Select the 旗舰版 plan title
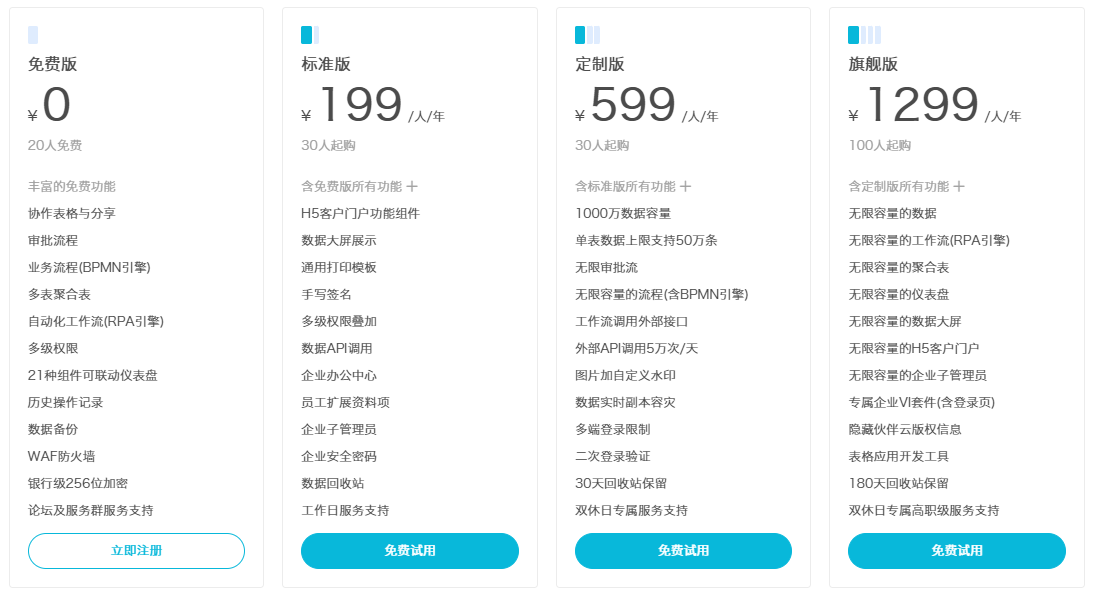The width and height of the screenshot is (1093, 596). (x=873, y=65)
